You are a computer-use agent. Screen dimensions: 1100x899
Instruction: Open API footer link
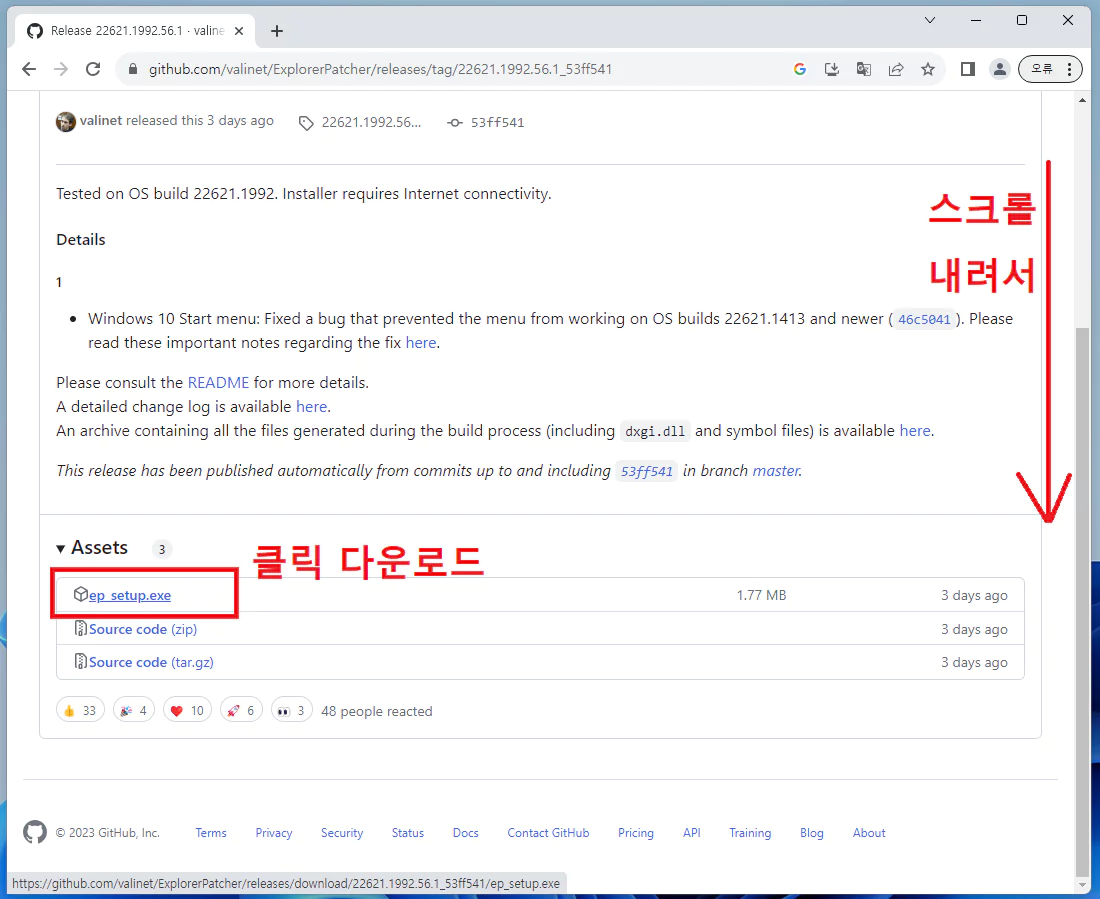coord(692,832)
